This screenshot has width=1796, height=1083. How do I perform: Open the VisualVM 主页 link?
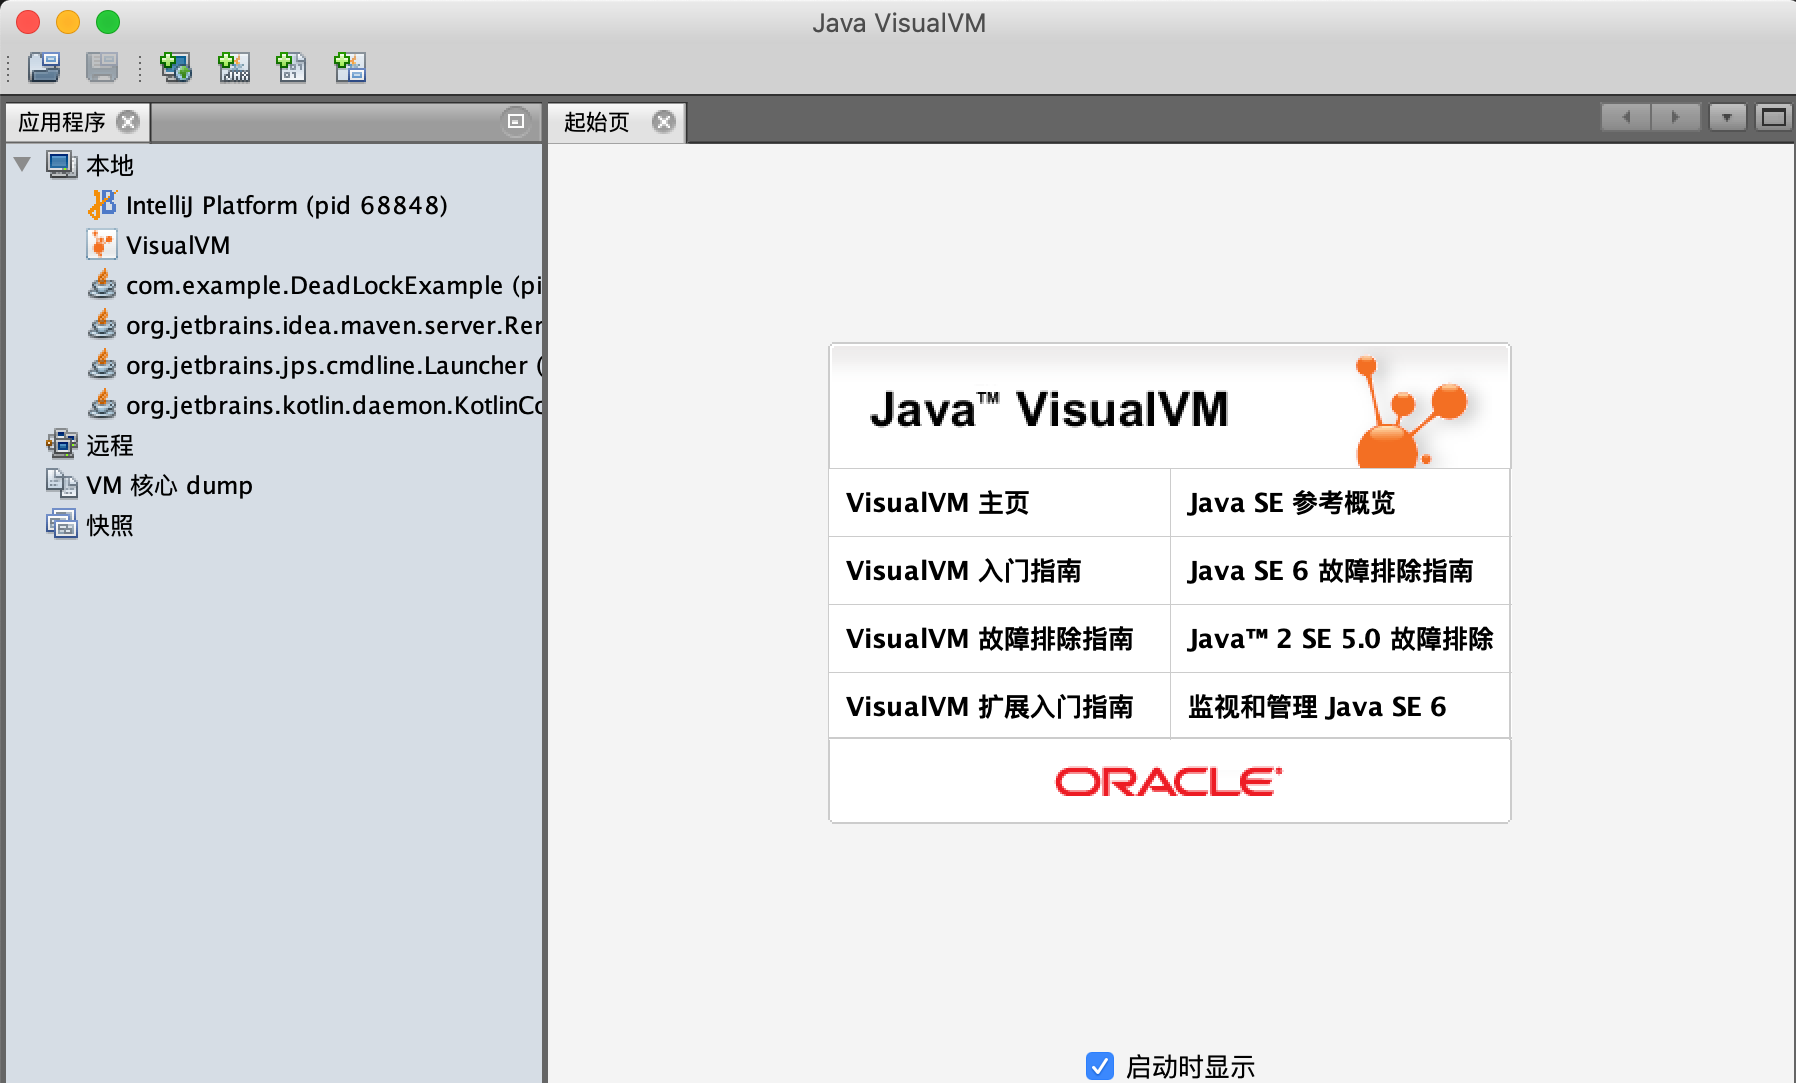pos(937,503)
